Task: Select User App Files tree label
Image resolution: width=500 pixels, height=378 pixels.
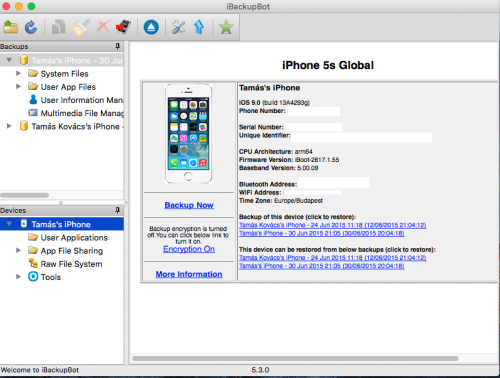Action: point(68,87)
